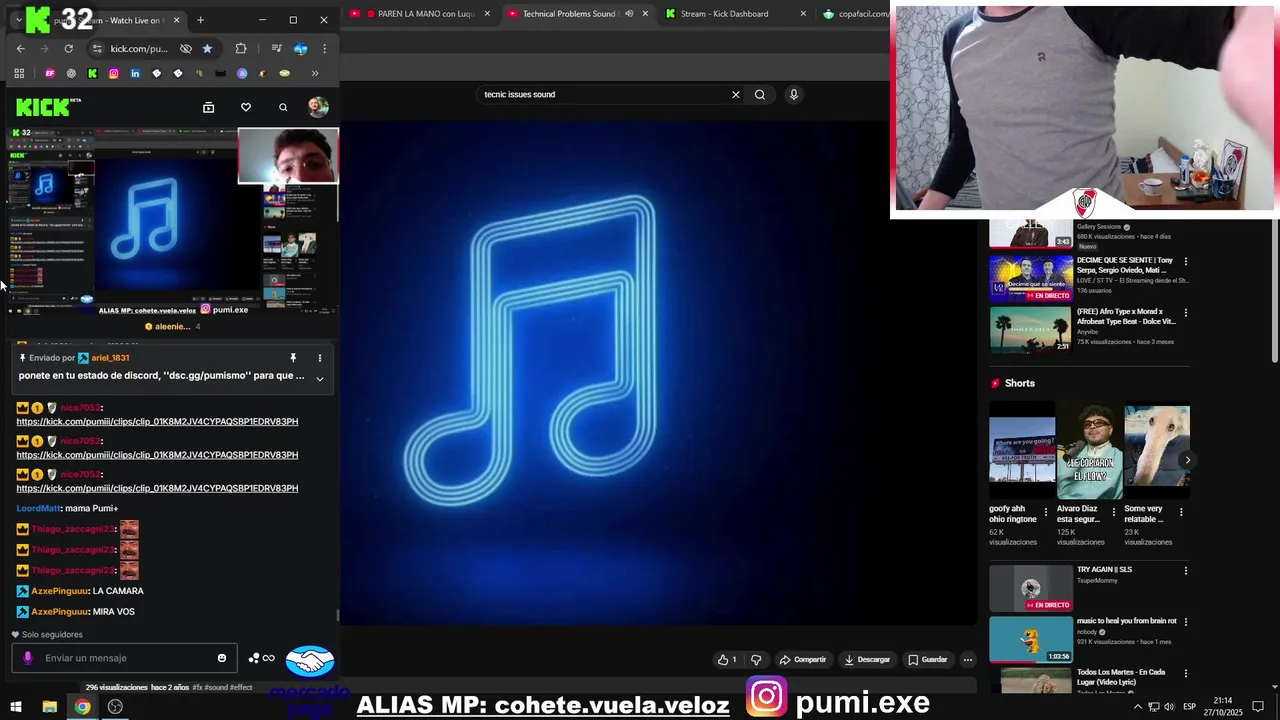This screenshot has width=1280, height=720.
Task: Open the channel points infinity icon
Action: (261, 658)
